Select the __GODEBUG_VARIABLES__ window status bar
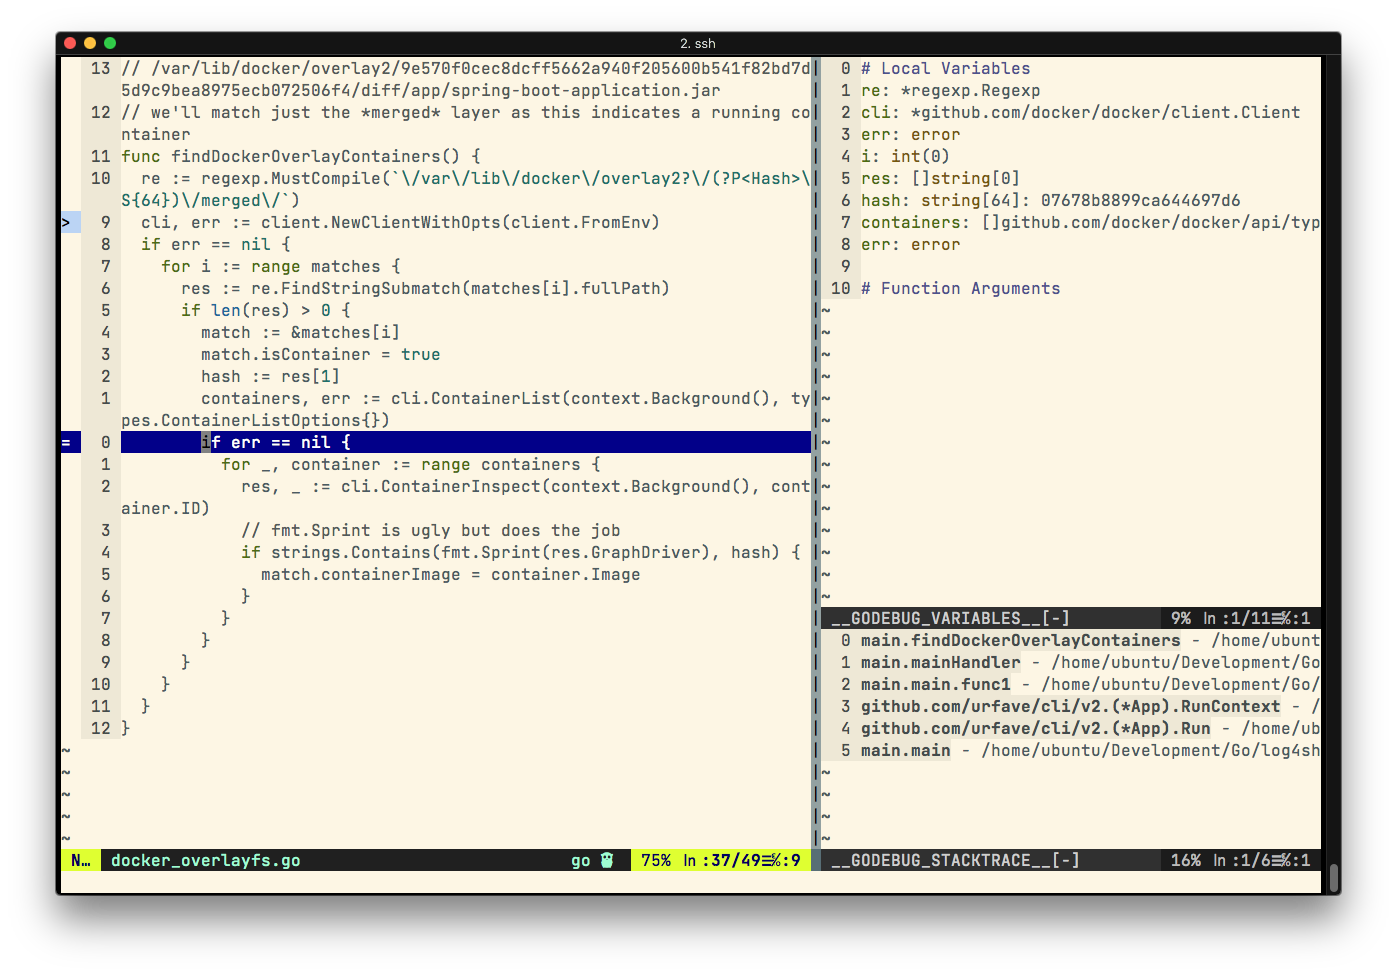The image size is (1397, 975). (1071, 618)
